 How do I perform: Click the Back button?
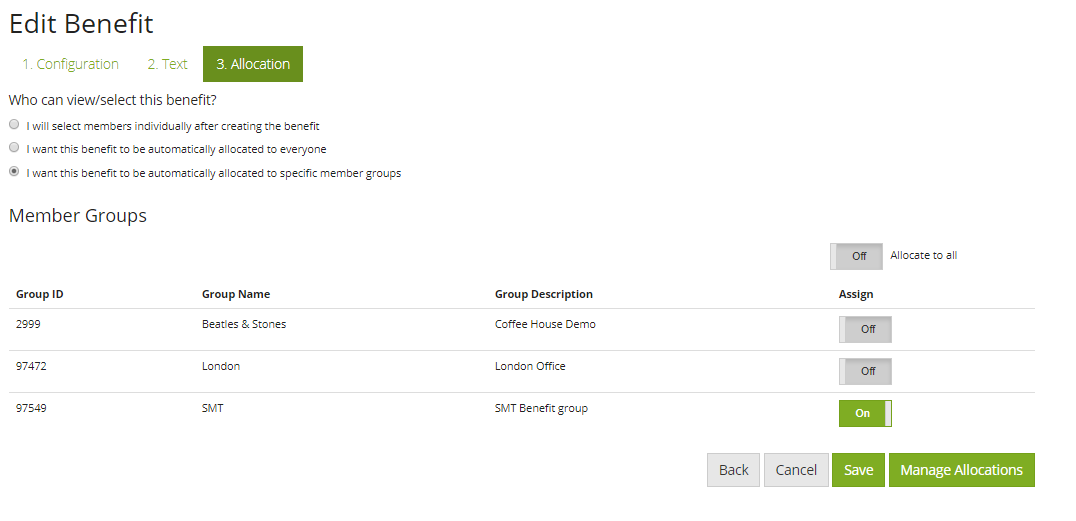[733, 470]
